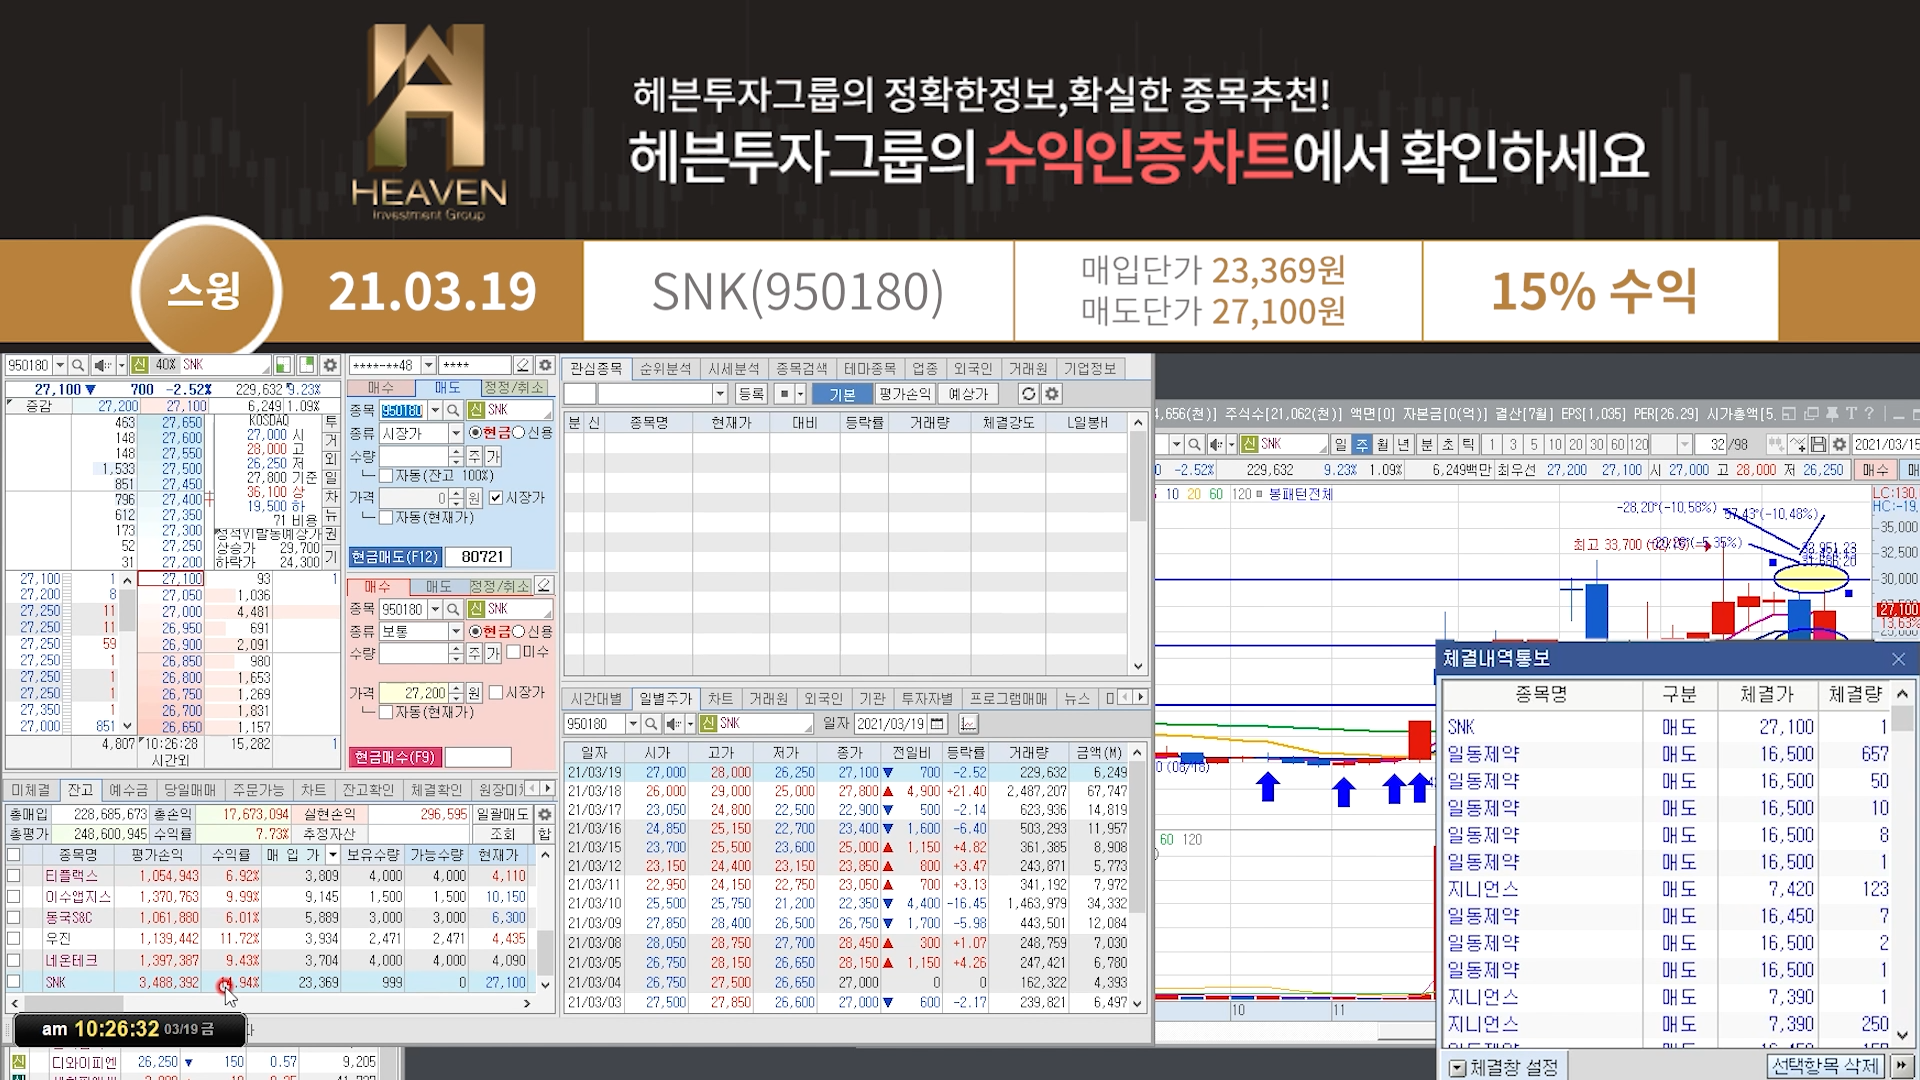Open order panel settings gear icon
The height and width of the screenshot is (1080, 1920).
tap(545, 365)
